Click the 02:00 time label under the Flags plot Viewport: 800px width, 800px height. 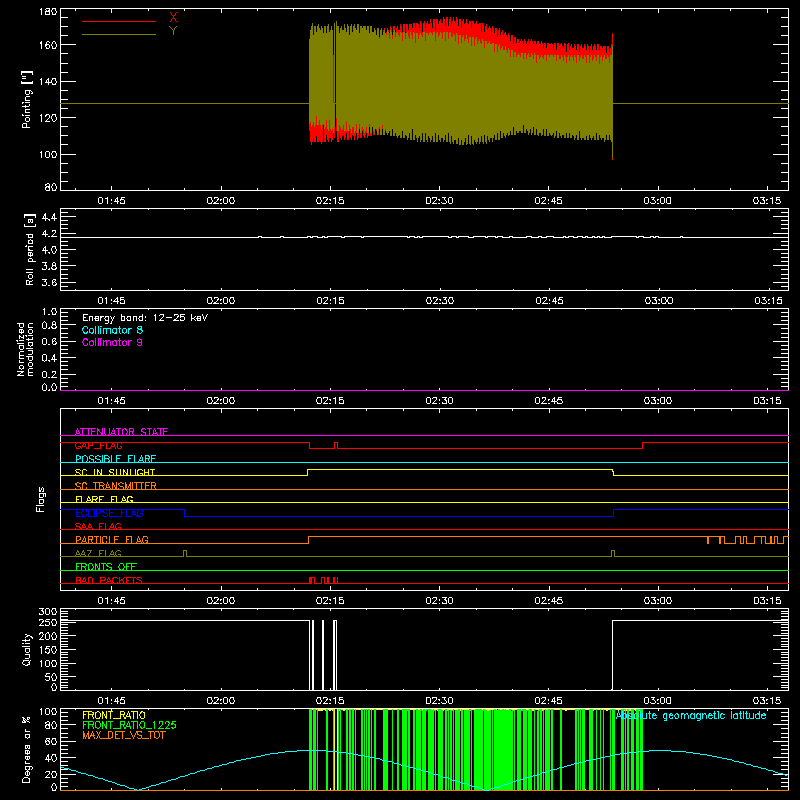221,601
